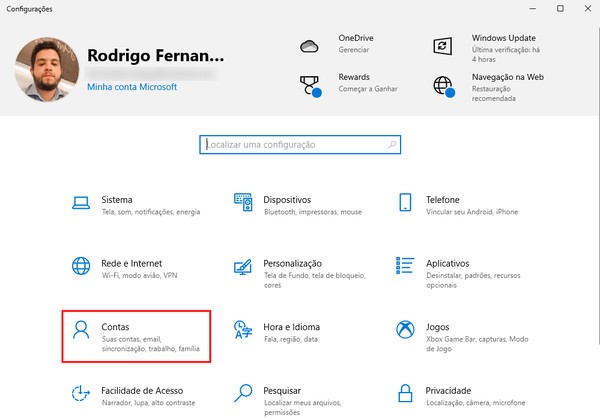
Task: Click the user profile picture
Action: point(47,69)
